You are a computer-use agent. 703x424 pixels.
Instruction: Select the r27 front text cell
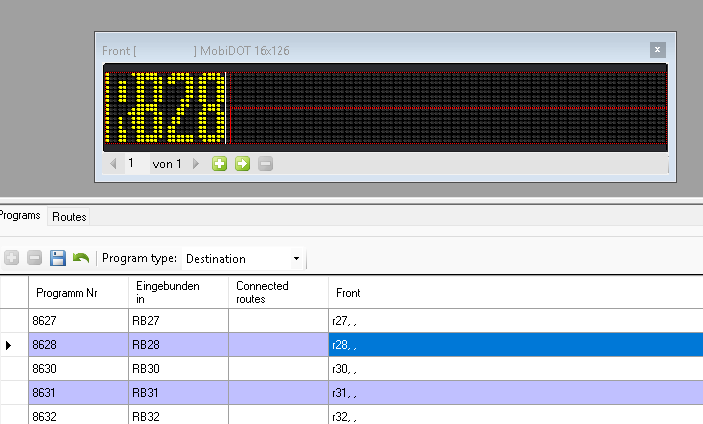pyautogui.click(x=516, y=321)
